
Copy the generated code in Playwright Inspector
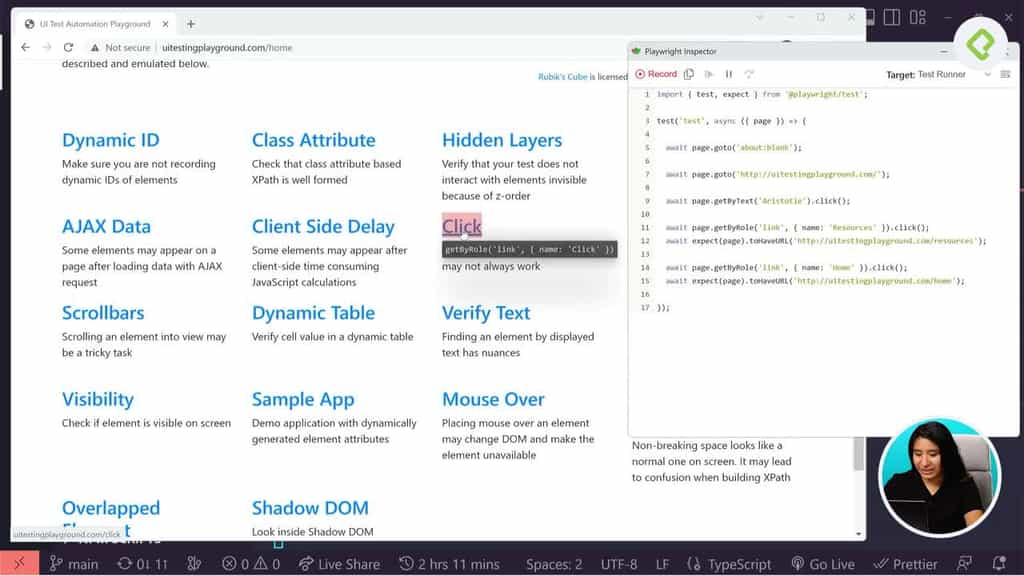click(689, 74)
